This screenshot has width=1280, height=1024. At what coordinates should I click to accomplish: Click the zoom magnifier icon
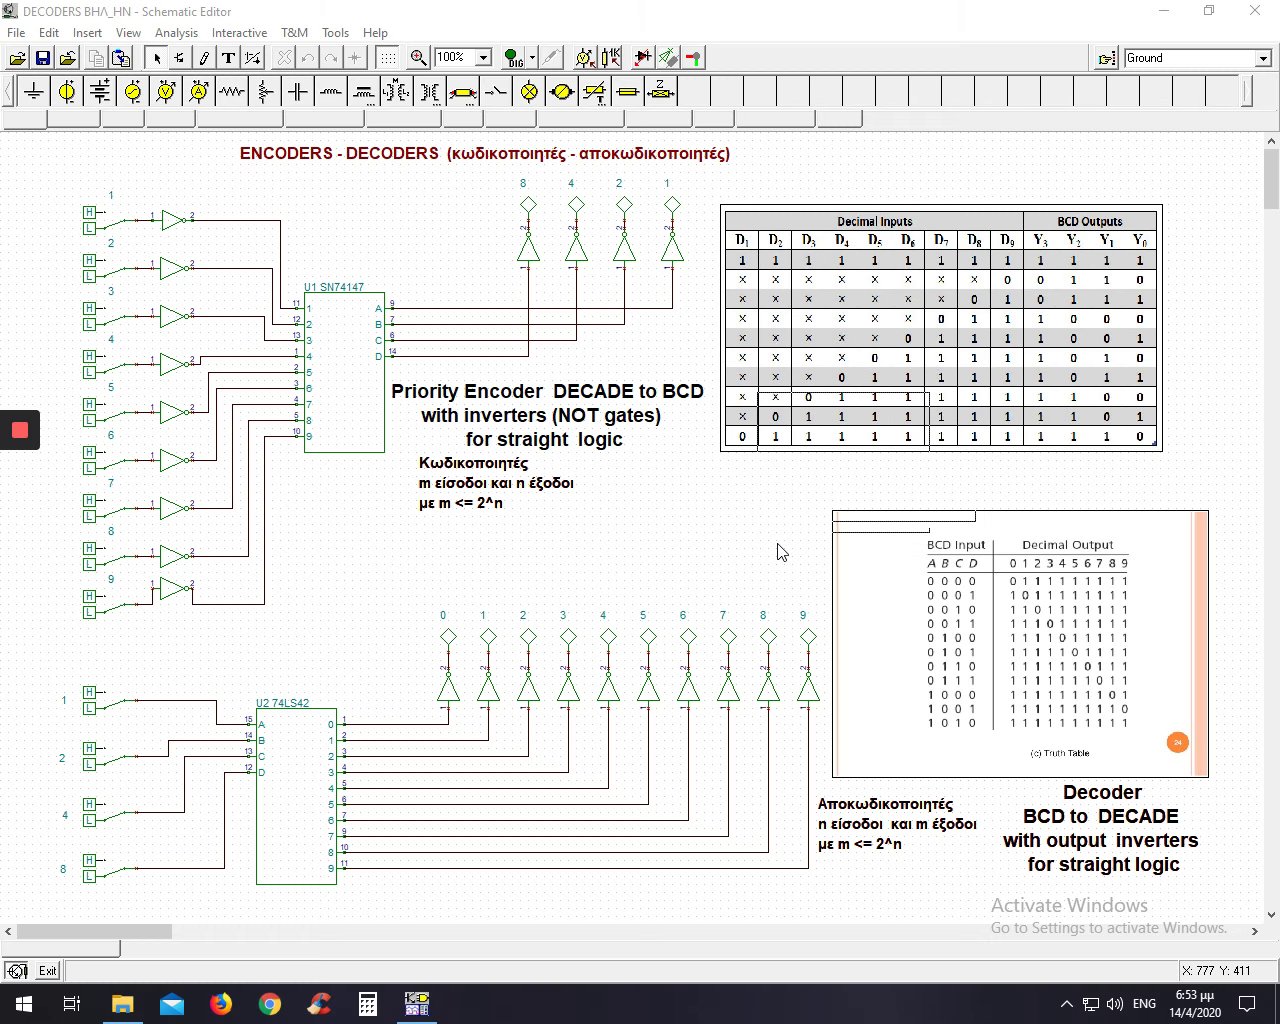[x=419, y=58]
